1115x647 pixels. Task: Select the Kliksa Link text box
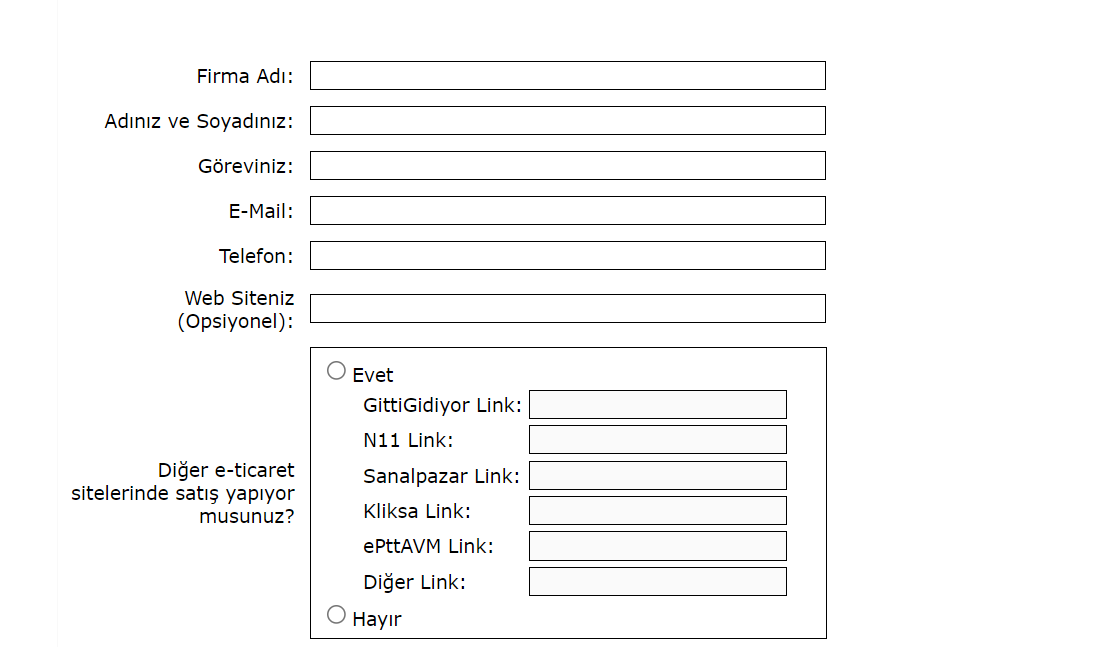click(657, 511)
